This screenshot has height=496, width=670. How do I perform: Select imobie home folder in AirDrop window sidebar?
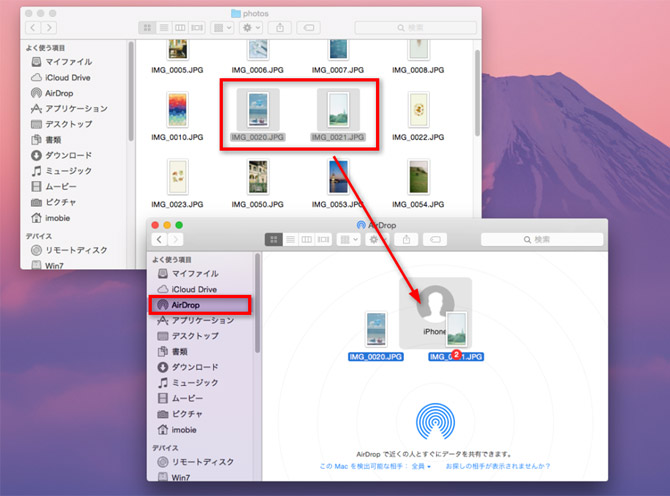(x=189, y=429)
